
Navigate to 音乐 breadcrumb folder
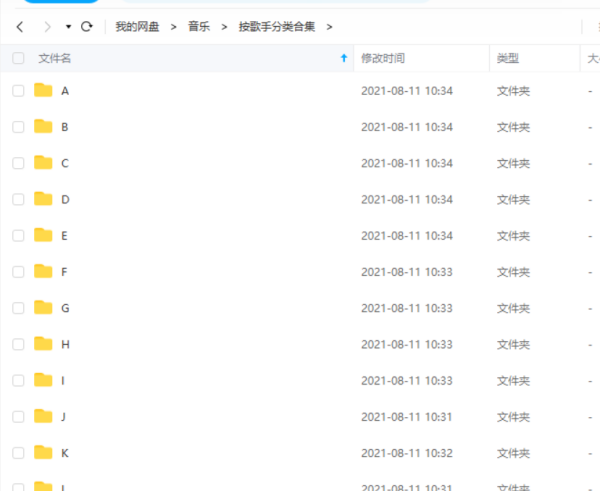pyautogui.click(x=199, y=26)
